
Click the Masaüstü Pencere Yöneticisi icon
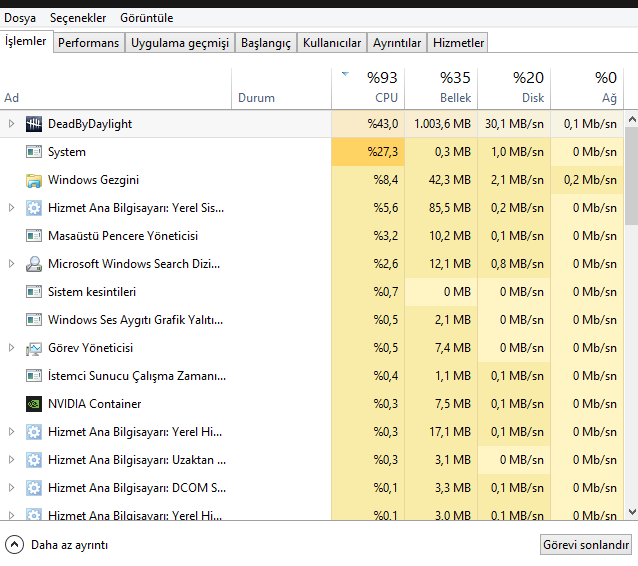pos(33,236)
